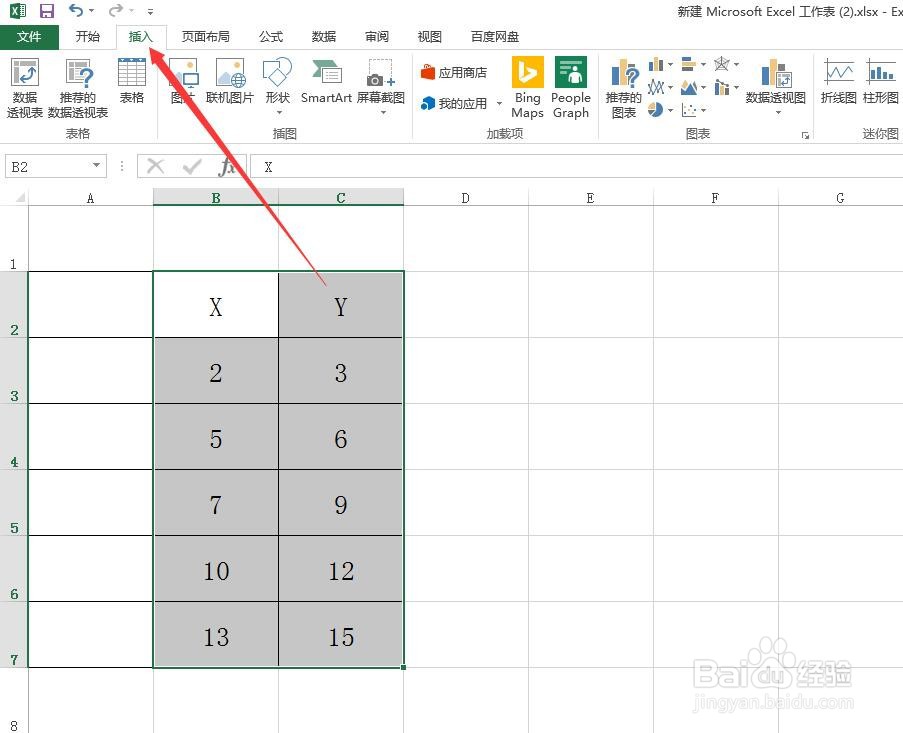Image resolution: width=903 pixels, height=733 pixels.
Task: Select the cell containing X
Action: 216,305
